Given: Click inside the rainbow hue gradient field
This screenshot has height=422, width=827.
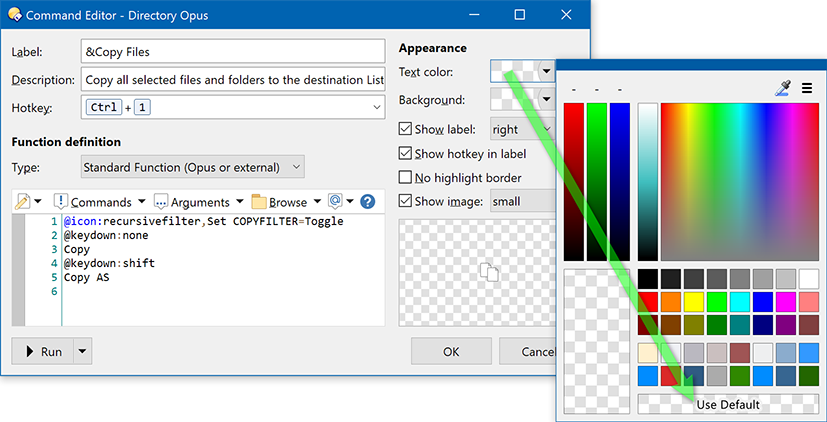Looking at the screenshot, I should pos(740,182).
